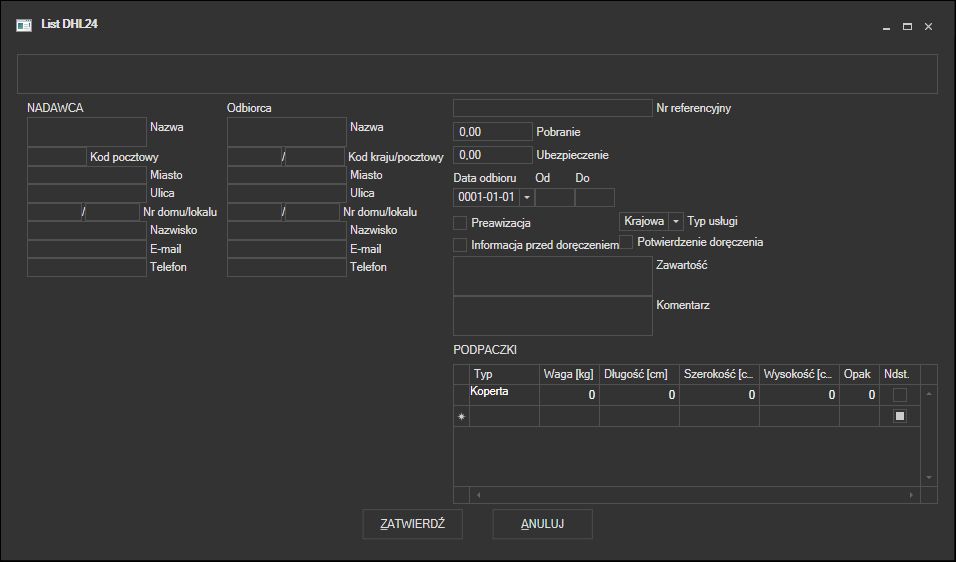Click the Odbiorca E-mail field
This screenshot has width=956, height=562.
click(287, 249)
